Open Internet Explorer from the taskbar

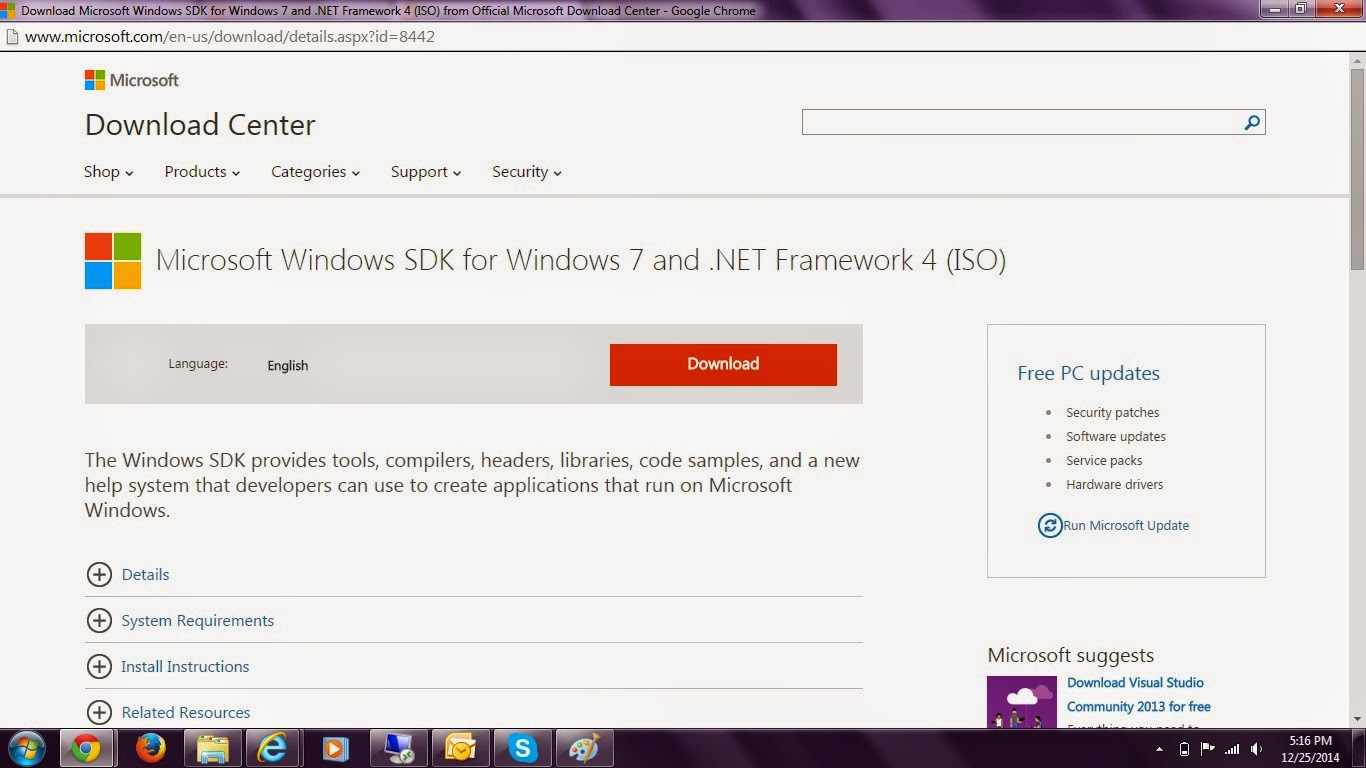[x=273, y=749]
